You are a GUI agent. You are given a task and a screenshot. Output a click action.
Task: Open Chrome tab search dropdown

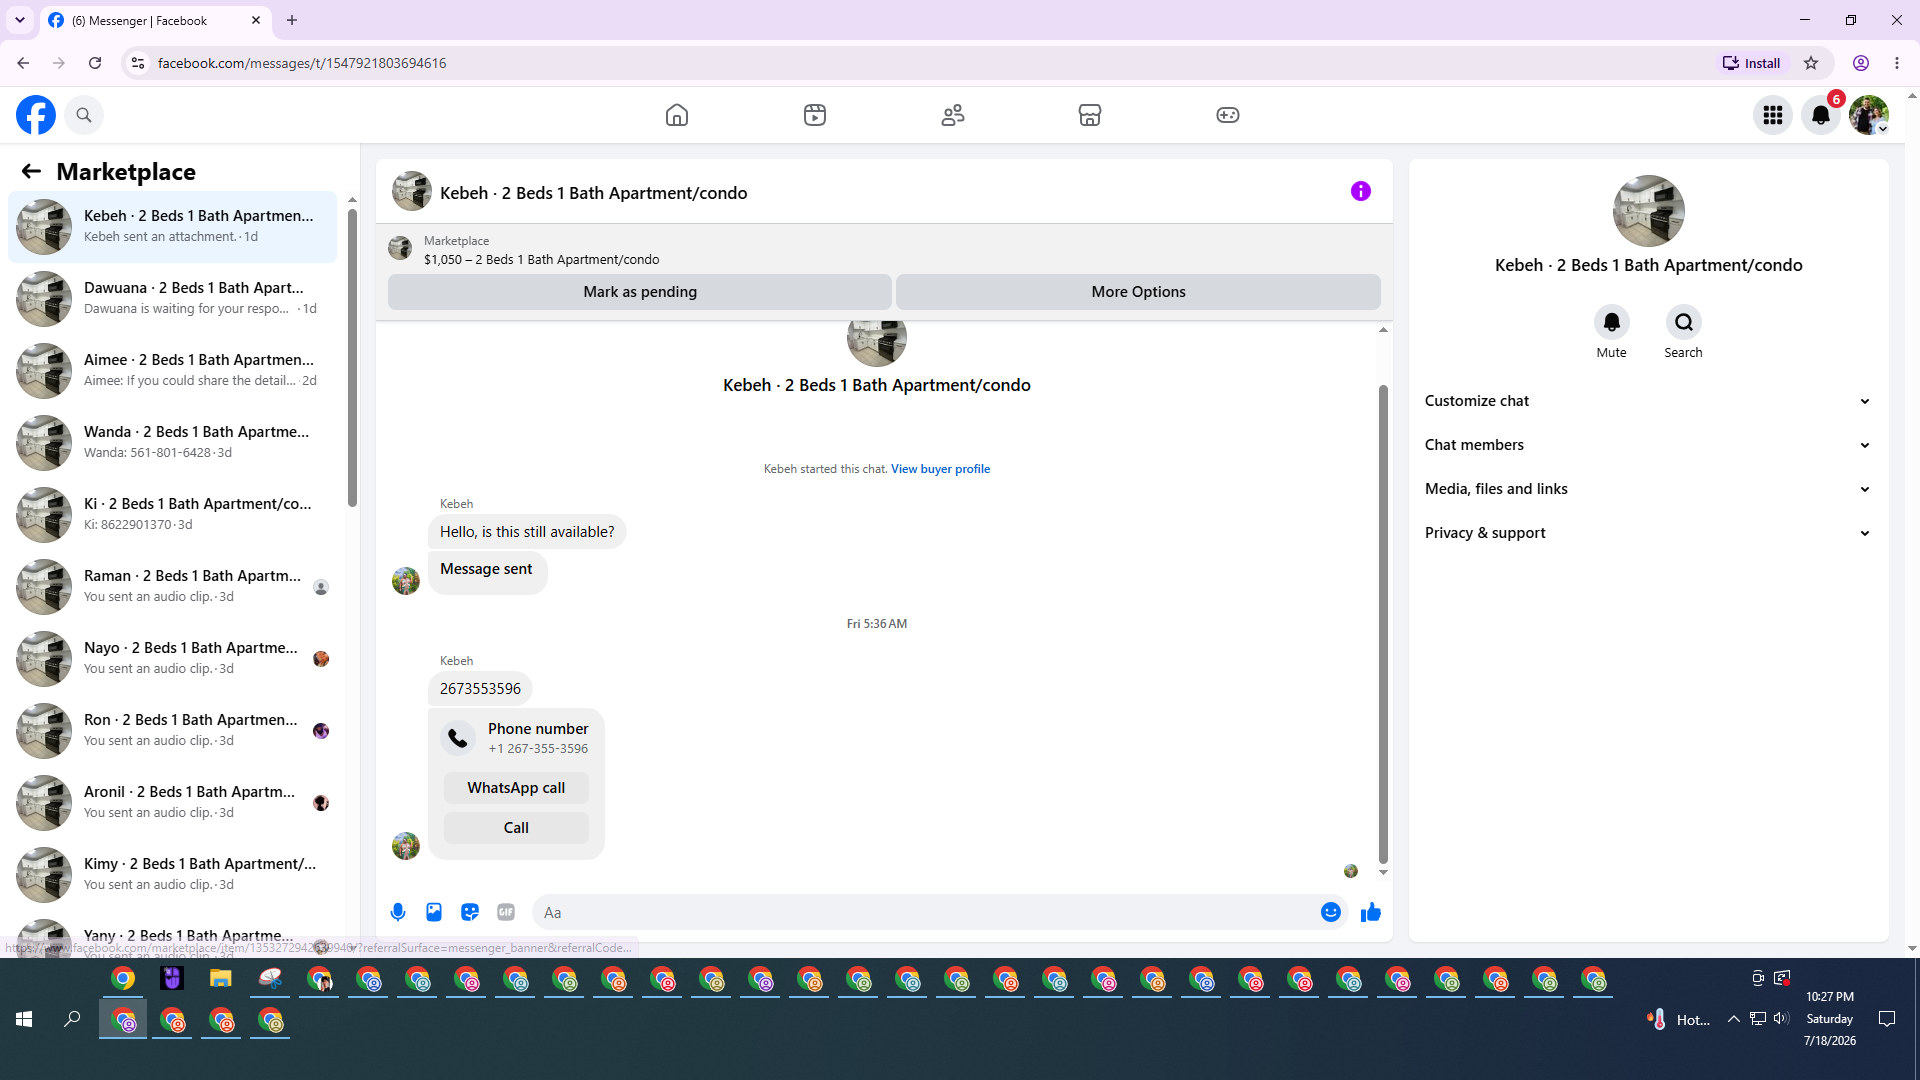20,20
